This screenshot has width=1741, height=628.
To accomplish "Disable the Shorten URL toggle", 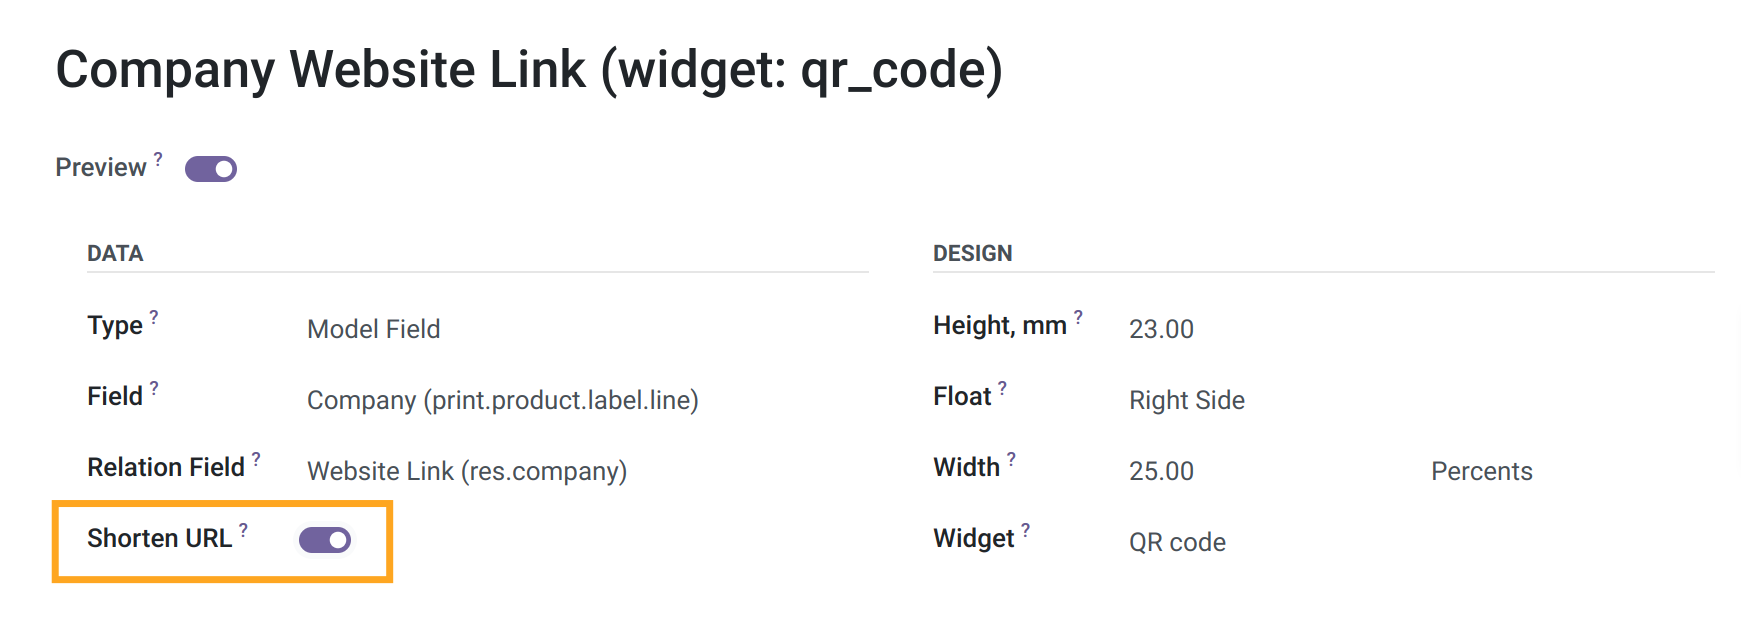I will (x=325, y=540).
